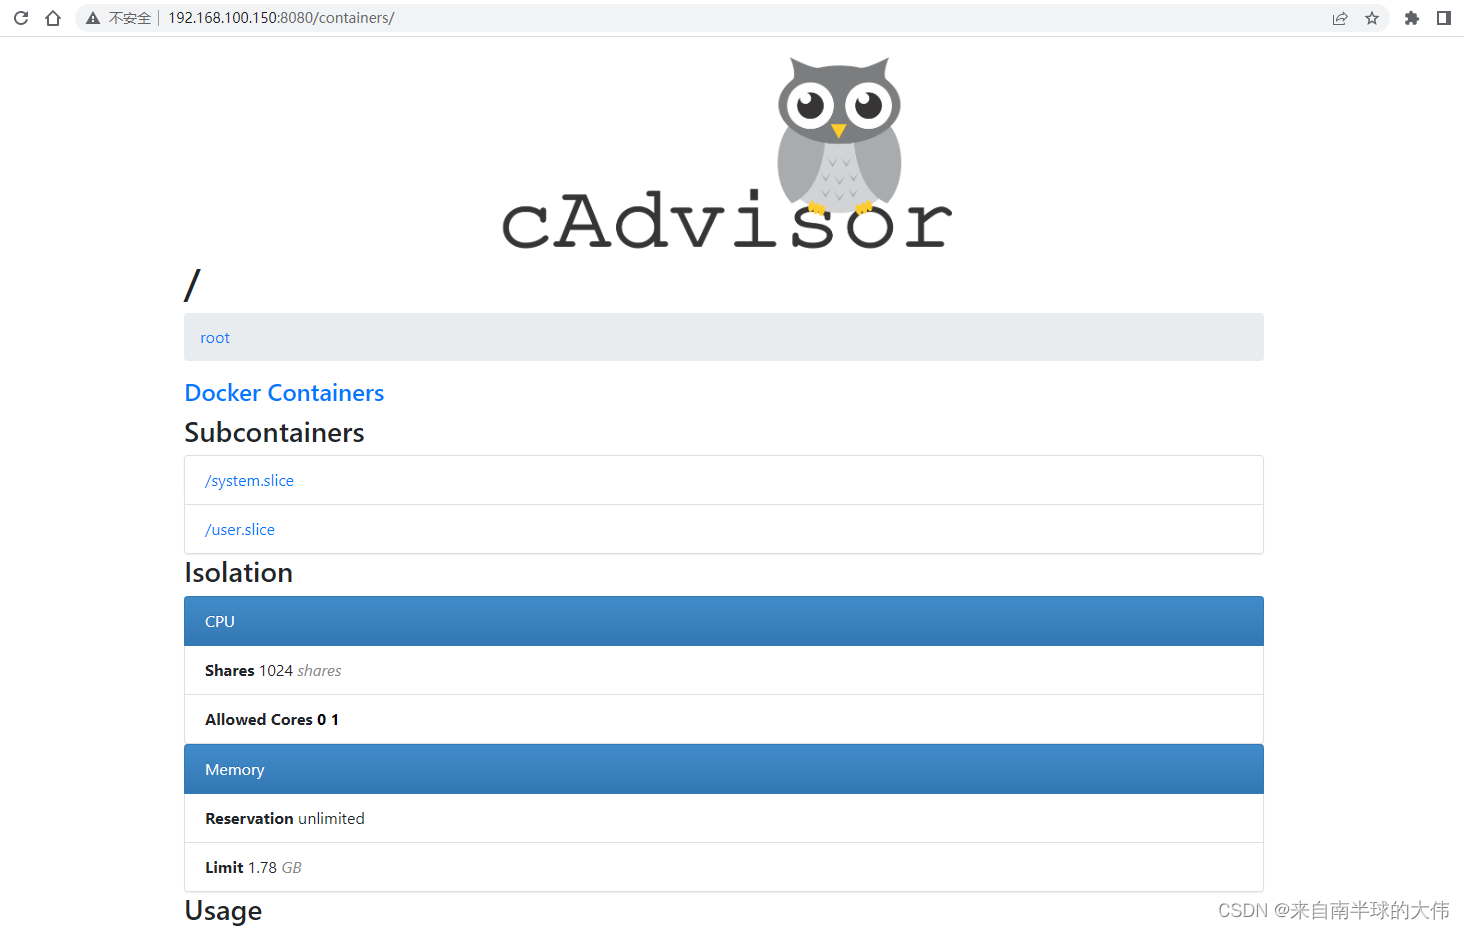Open the Docker Containers link
Screen dimensions: 1464x929
[284, 393]
